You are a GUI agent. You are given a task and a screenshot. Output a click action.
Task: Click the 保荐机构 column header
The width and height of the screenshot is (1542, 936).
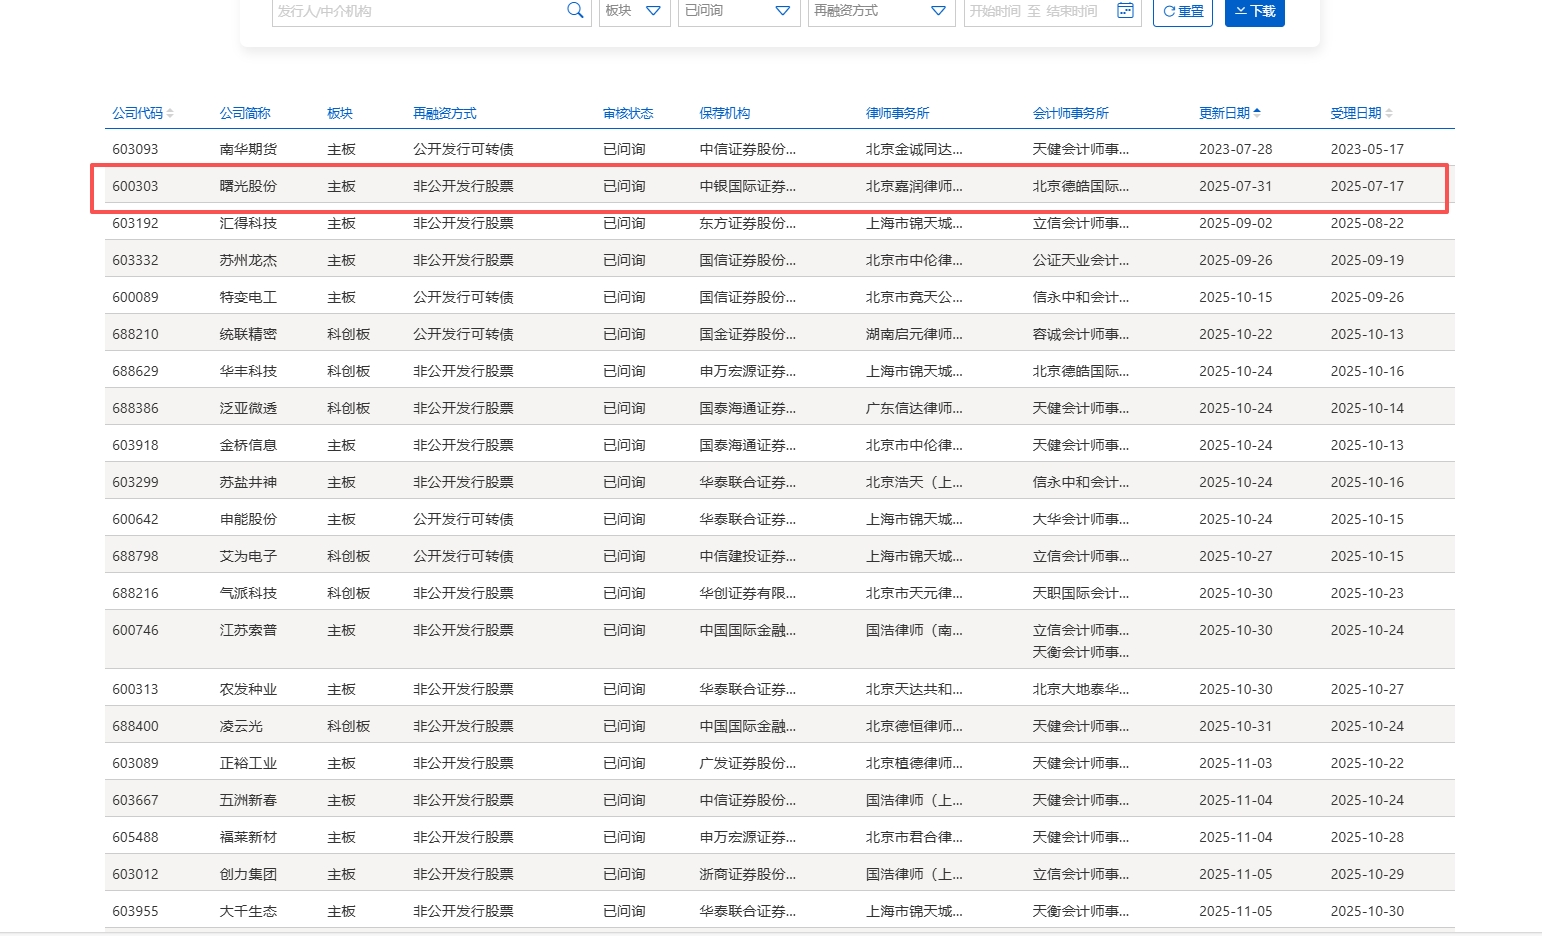click(725, 113)
